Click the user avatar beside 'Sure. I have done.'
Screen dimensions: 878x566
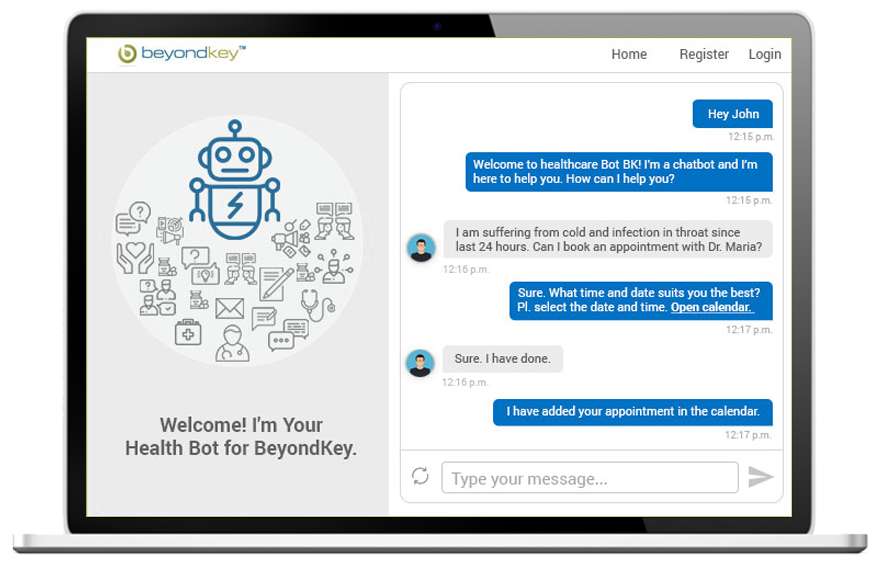[420, 363]
